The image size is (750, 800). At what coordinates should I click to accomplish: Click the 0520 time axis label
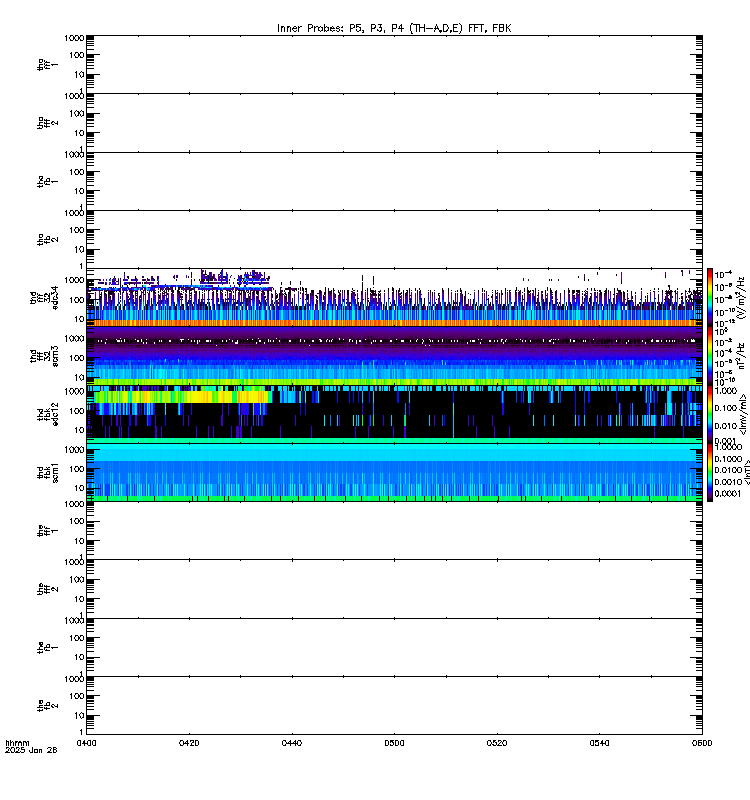point(496,743)
